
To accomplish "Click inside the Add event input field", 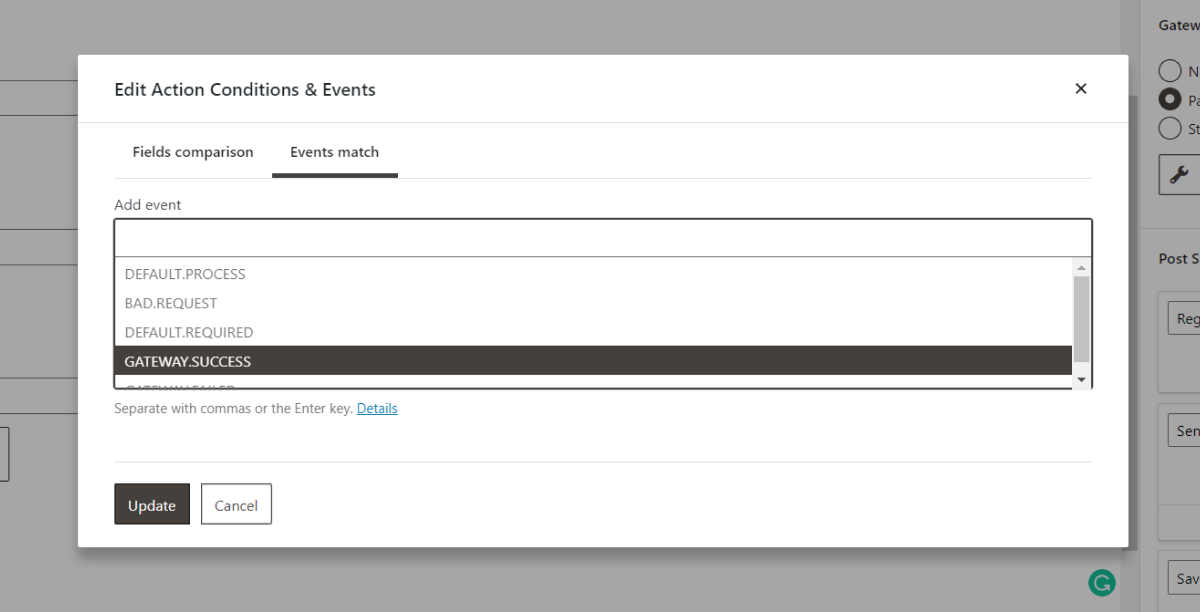I will (x=600, y=236).
